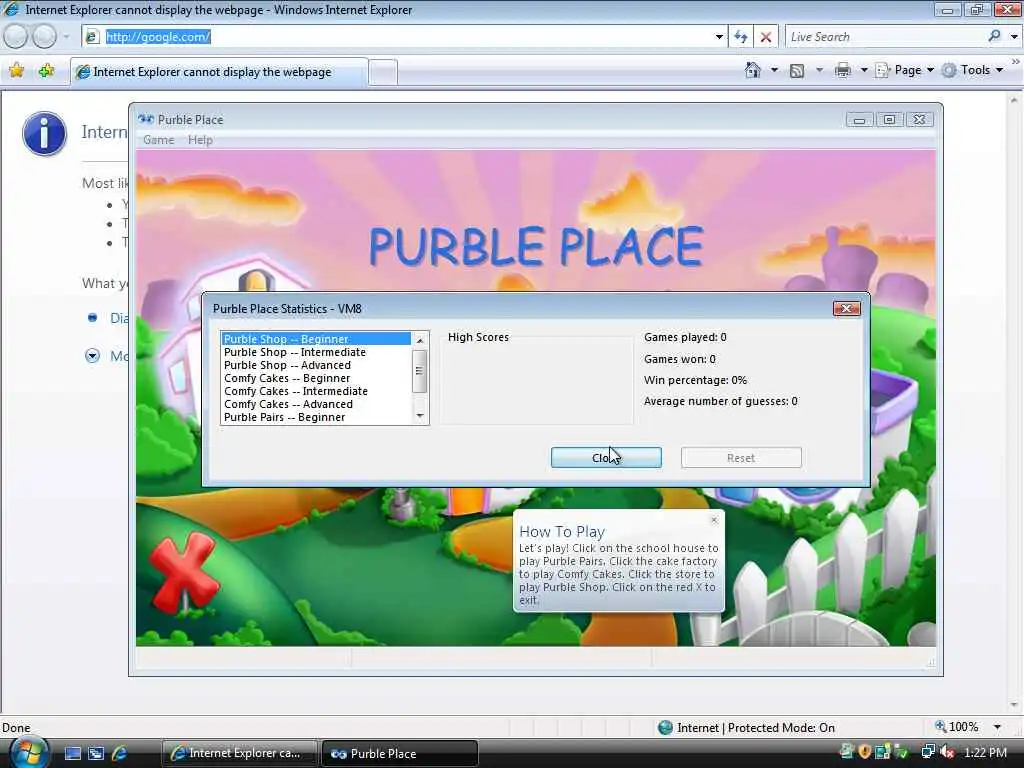Run search with the magnifier icon
This screenshot has height=768, width=1024.
click(995, 36)
